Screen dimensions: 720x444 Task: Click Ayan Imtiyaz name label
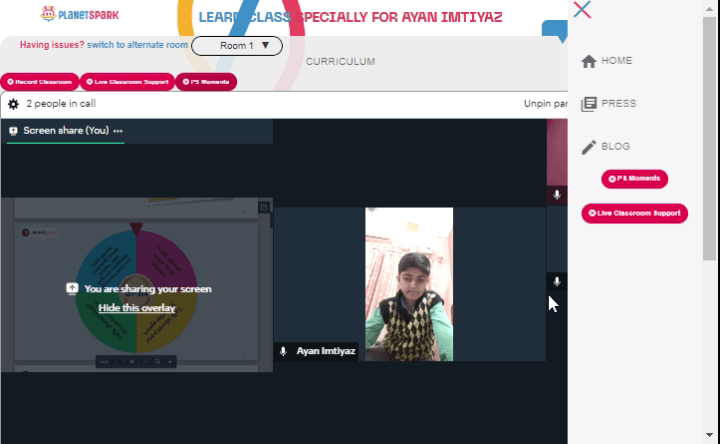326,351
